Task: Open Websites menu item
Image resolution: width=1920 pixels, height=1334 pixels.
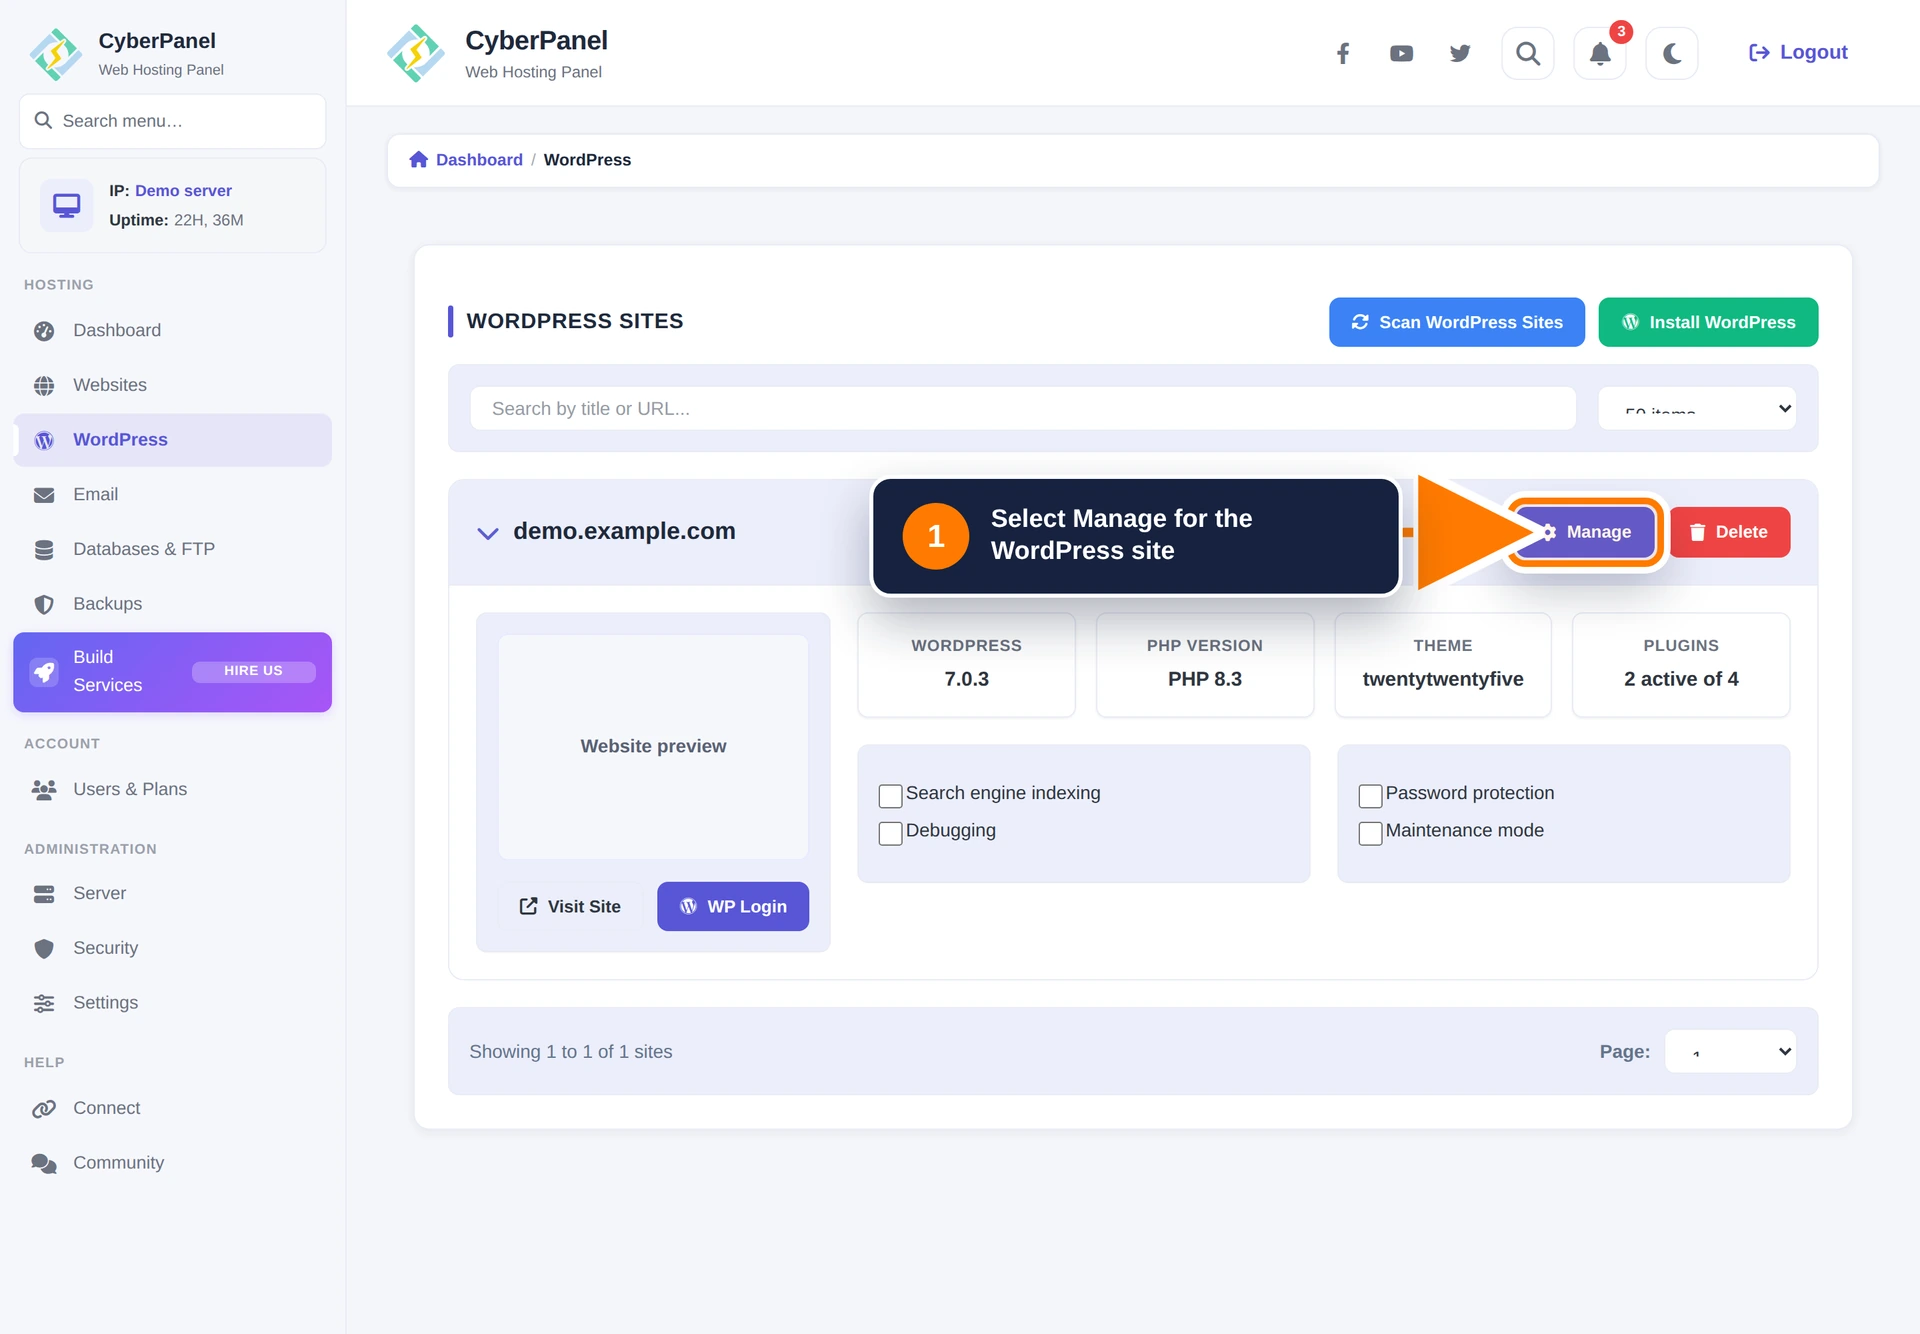Action: [x=172, y=385]
